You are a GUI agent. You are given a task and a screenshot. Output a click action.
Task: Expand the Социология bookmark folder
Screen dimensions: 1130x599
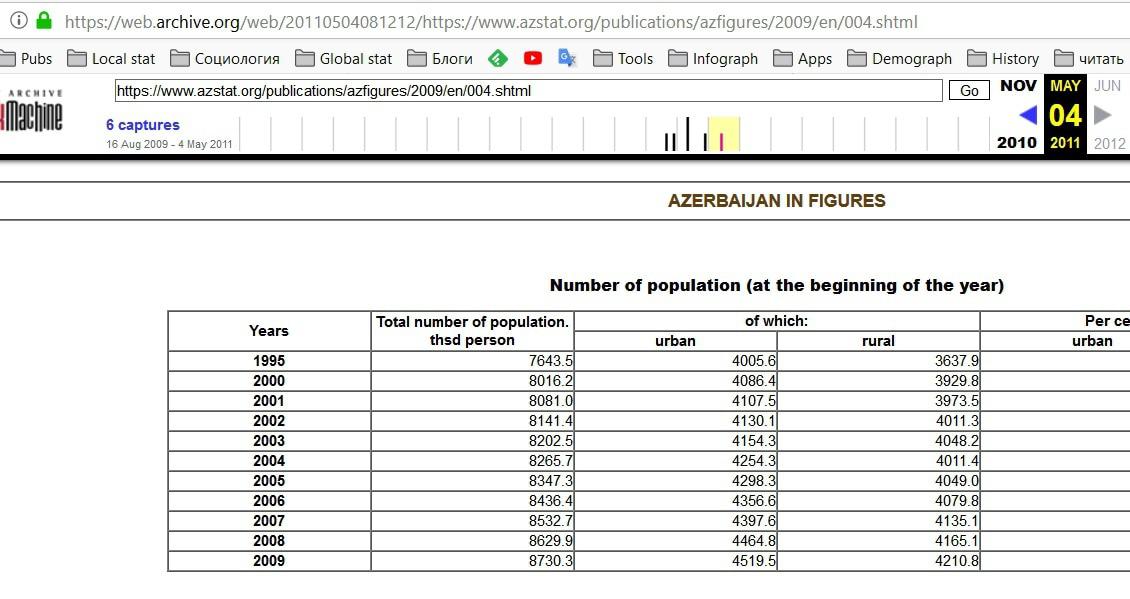[225, 58]
